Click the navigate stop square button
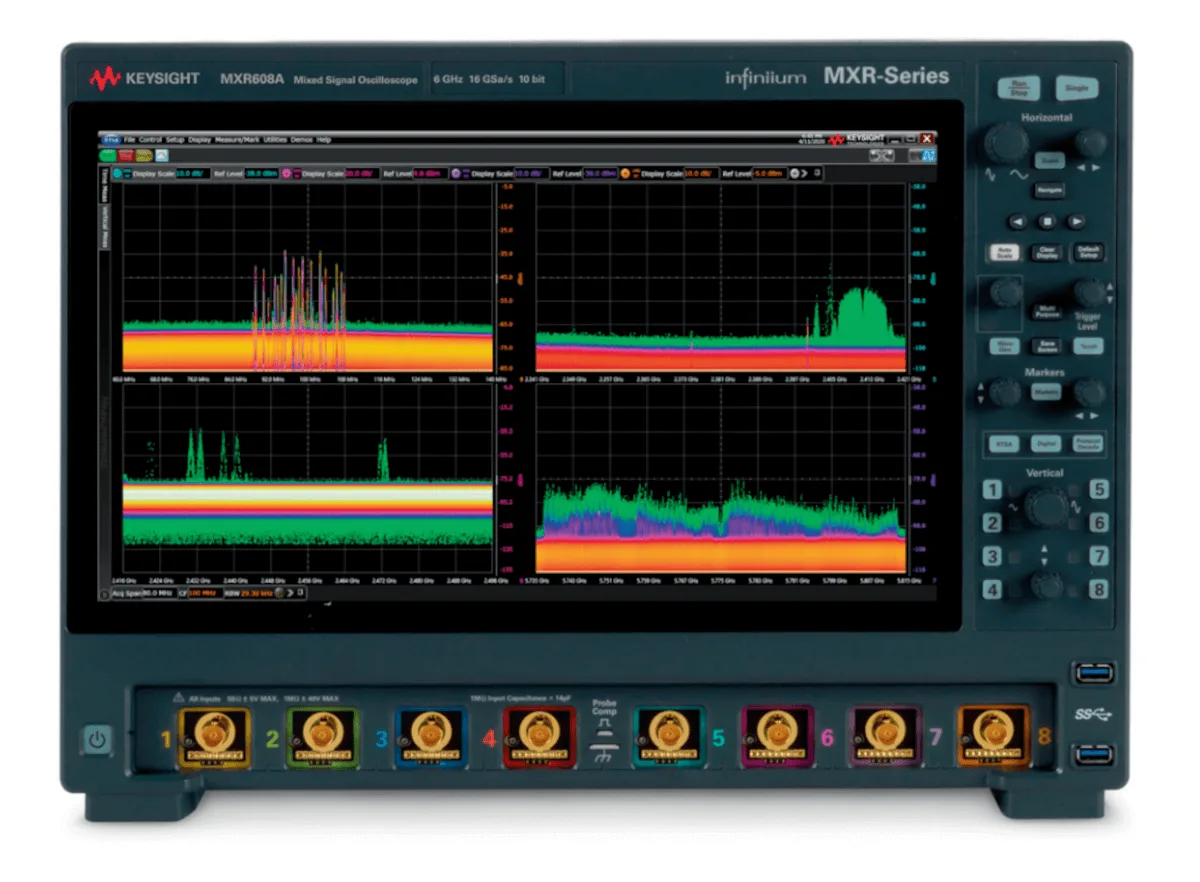This screenshot has width=1200, height=882. pyautogui.click(x=1047, y=222)
